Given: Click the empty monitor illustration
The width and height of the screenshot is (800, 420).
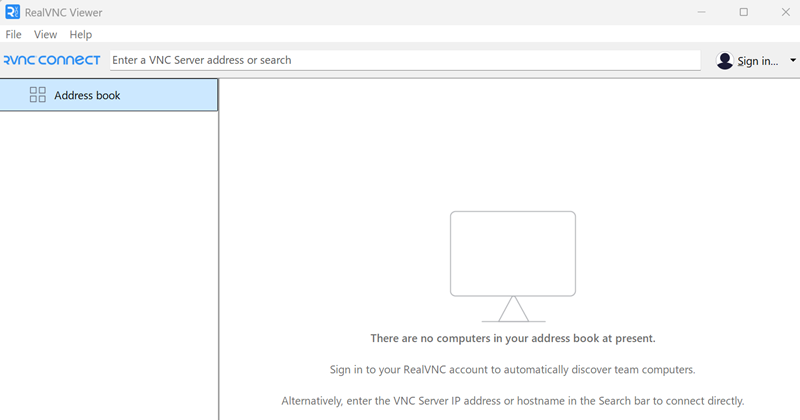Looking at the screenshot, I should (513, 266).
